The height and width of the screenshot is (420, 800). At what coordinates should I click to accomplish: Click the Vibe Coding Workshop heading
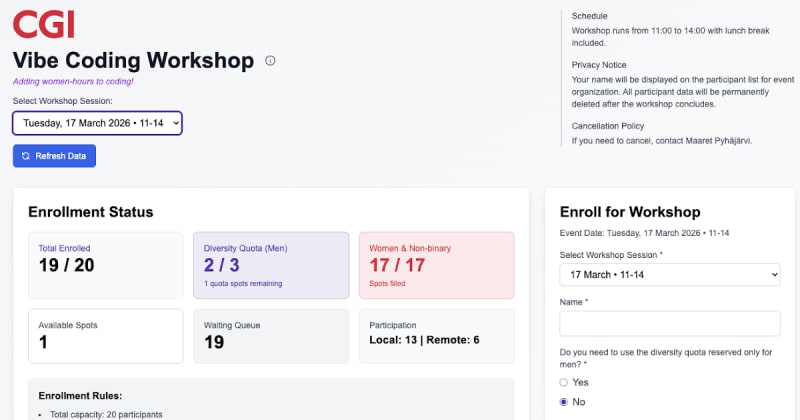[x=133, y=61]
